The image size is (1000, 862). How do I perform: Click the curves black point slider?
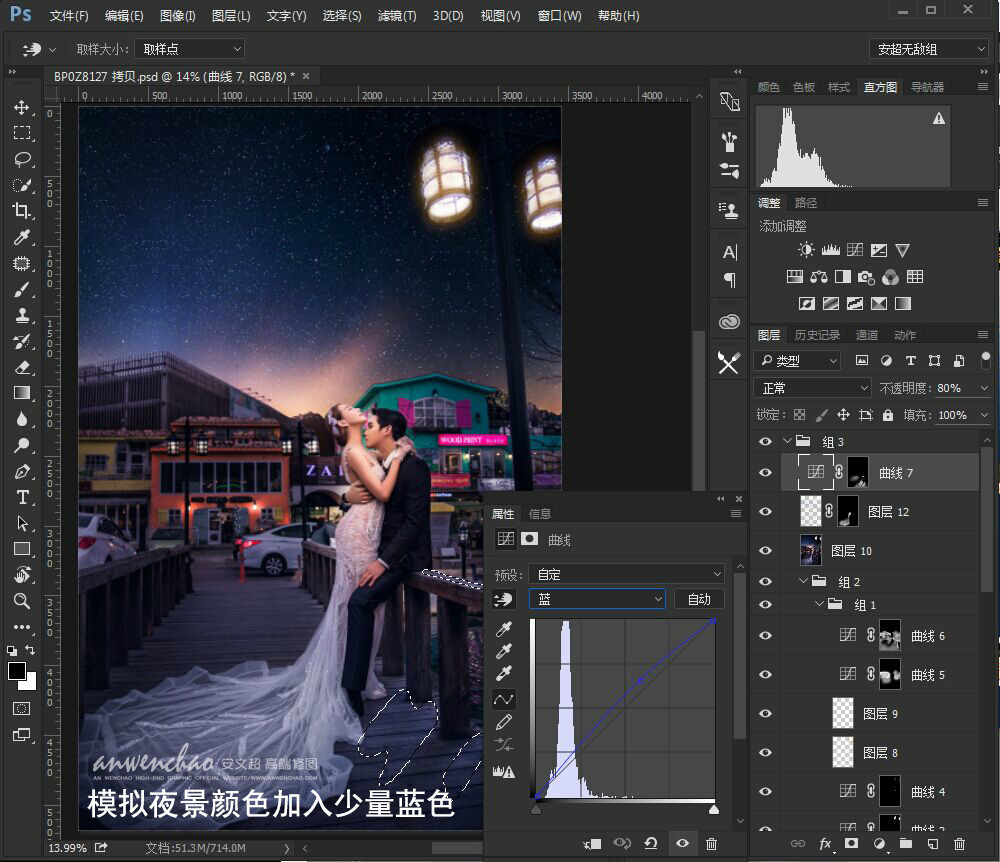[536, 810]
